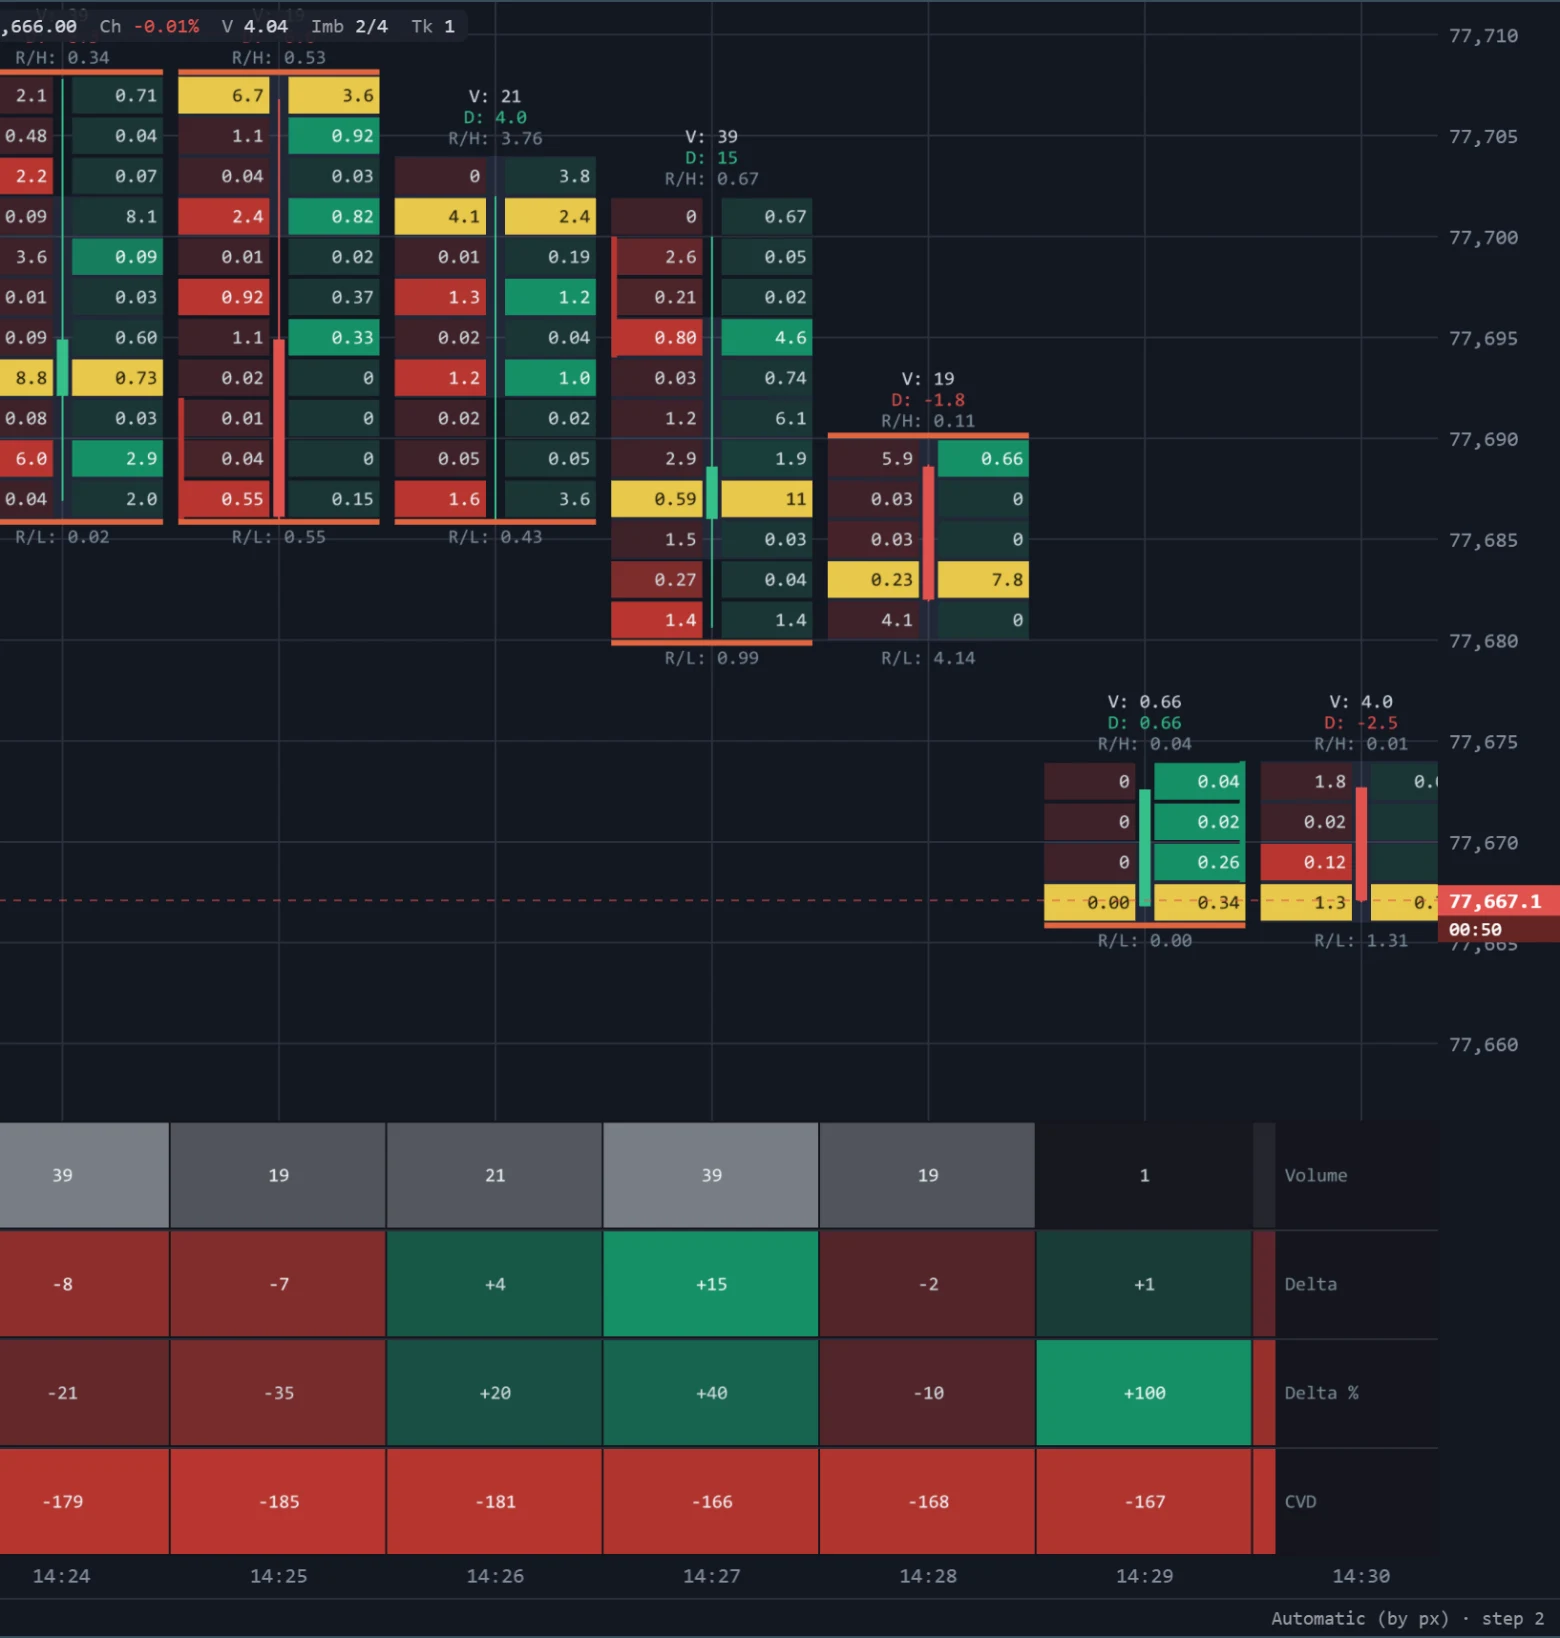This screenshot has height=1638, width=1560.
Task: Click the red 0.80 footprint cell
Action: pos(657,338)
